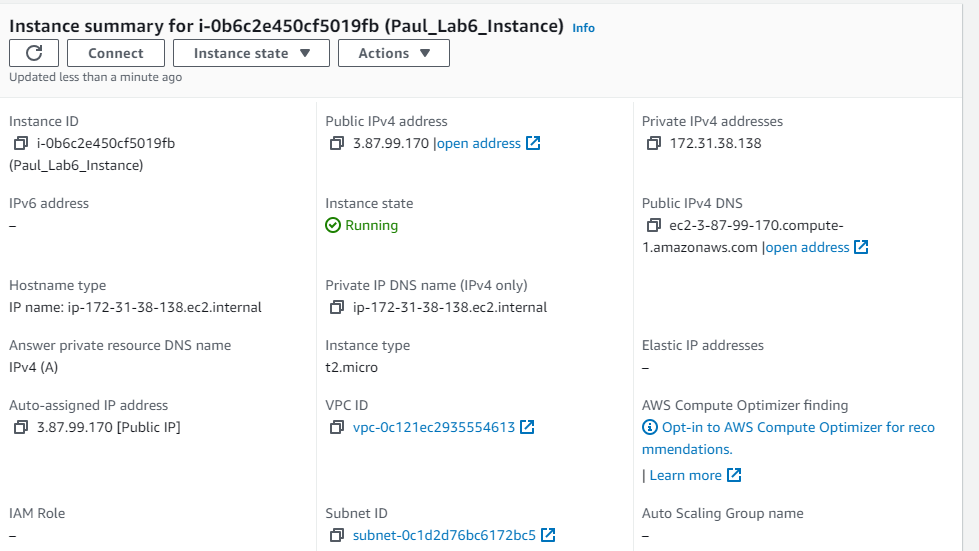
Task: Open the Info link beside instance title
Action: pos(583,28)
